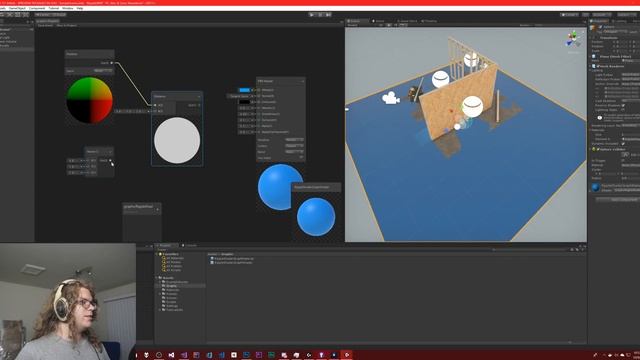Toggle Is Trigger checkbox

click(623, 160)
